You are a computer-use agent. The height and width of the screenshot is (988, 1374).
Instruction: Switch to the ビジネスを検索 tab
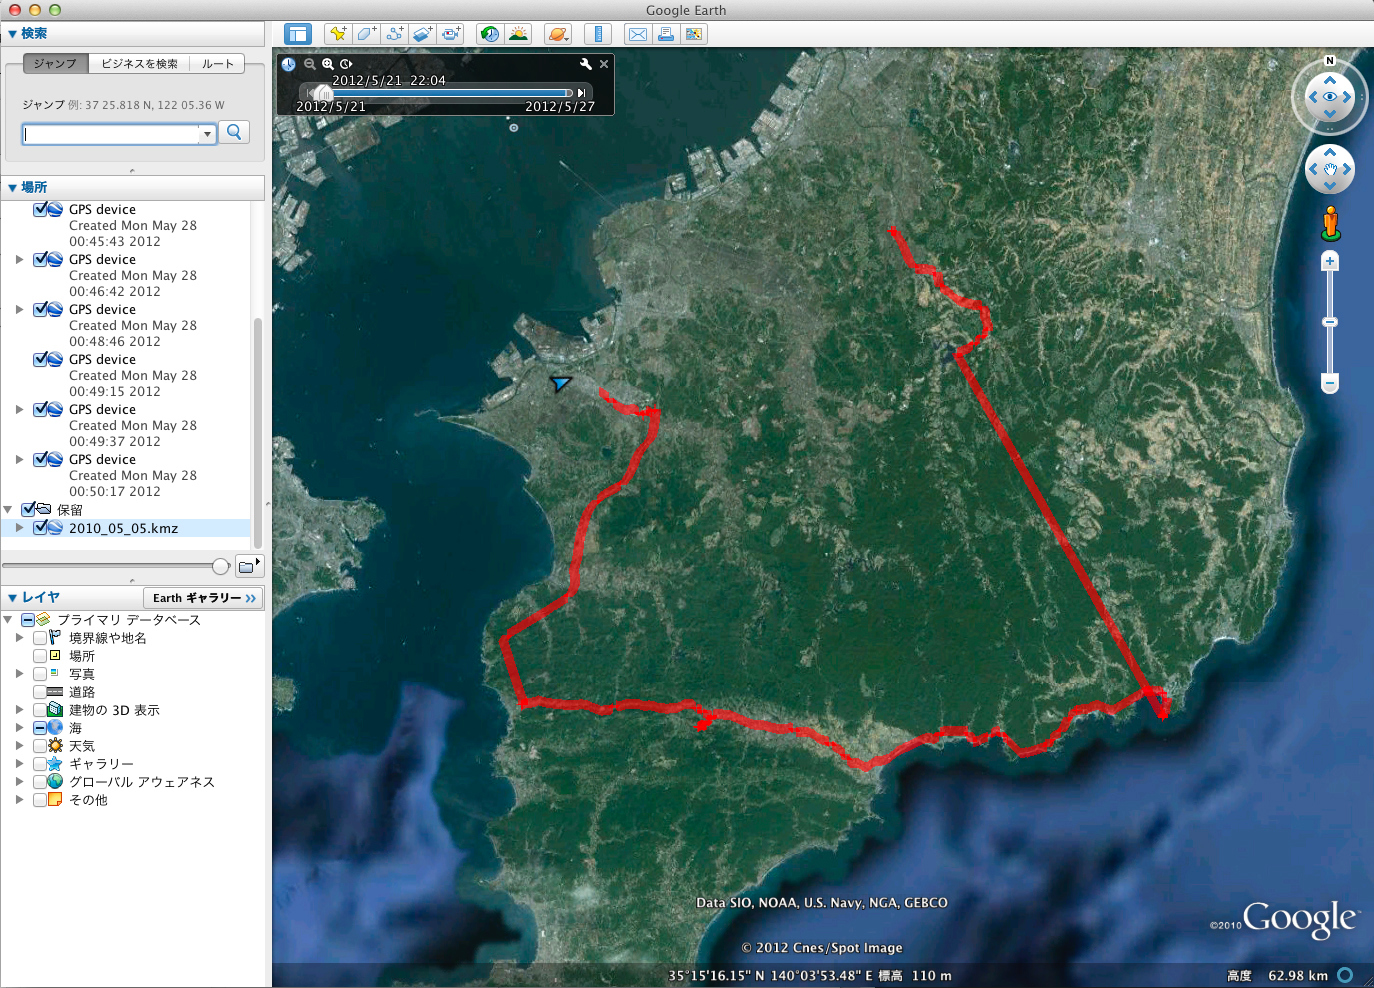click(138, 63)
